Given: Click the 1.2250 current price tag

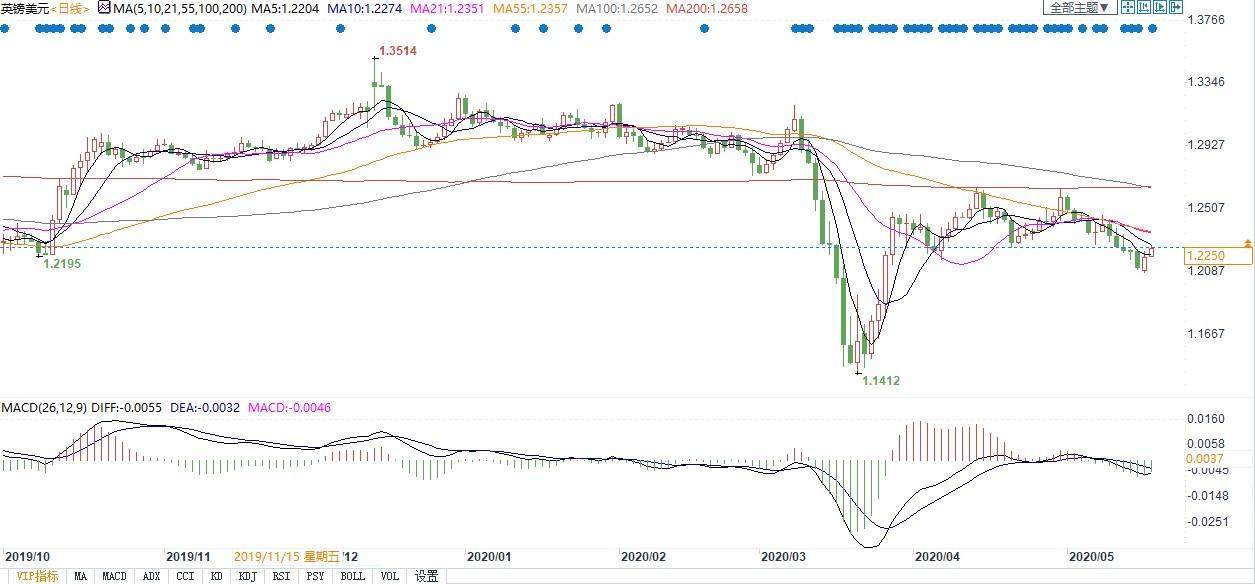Looking at the screenshot, I should [x=1216, y=257].
